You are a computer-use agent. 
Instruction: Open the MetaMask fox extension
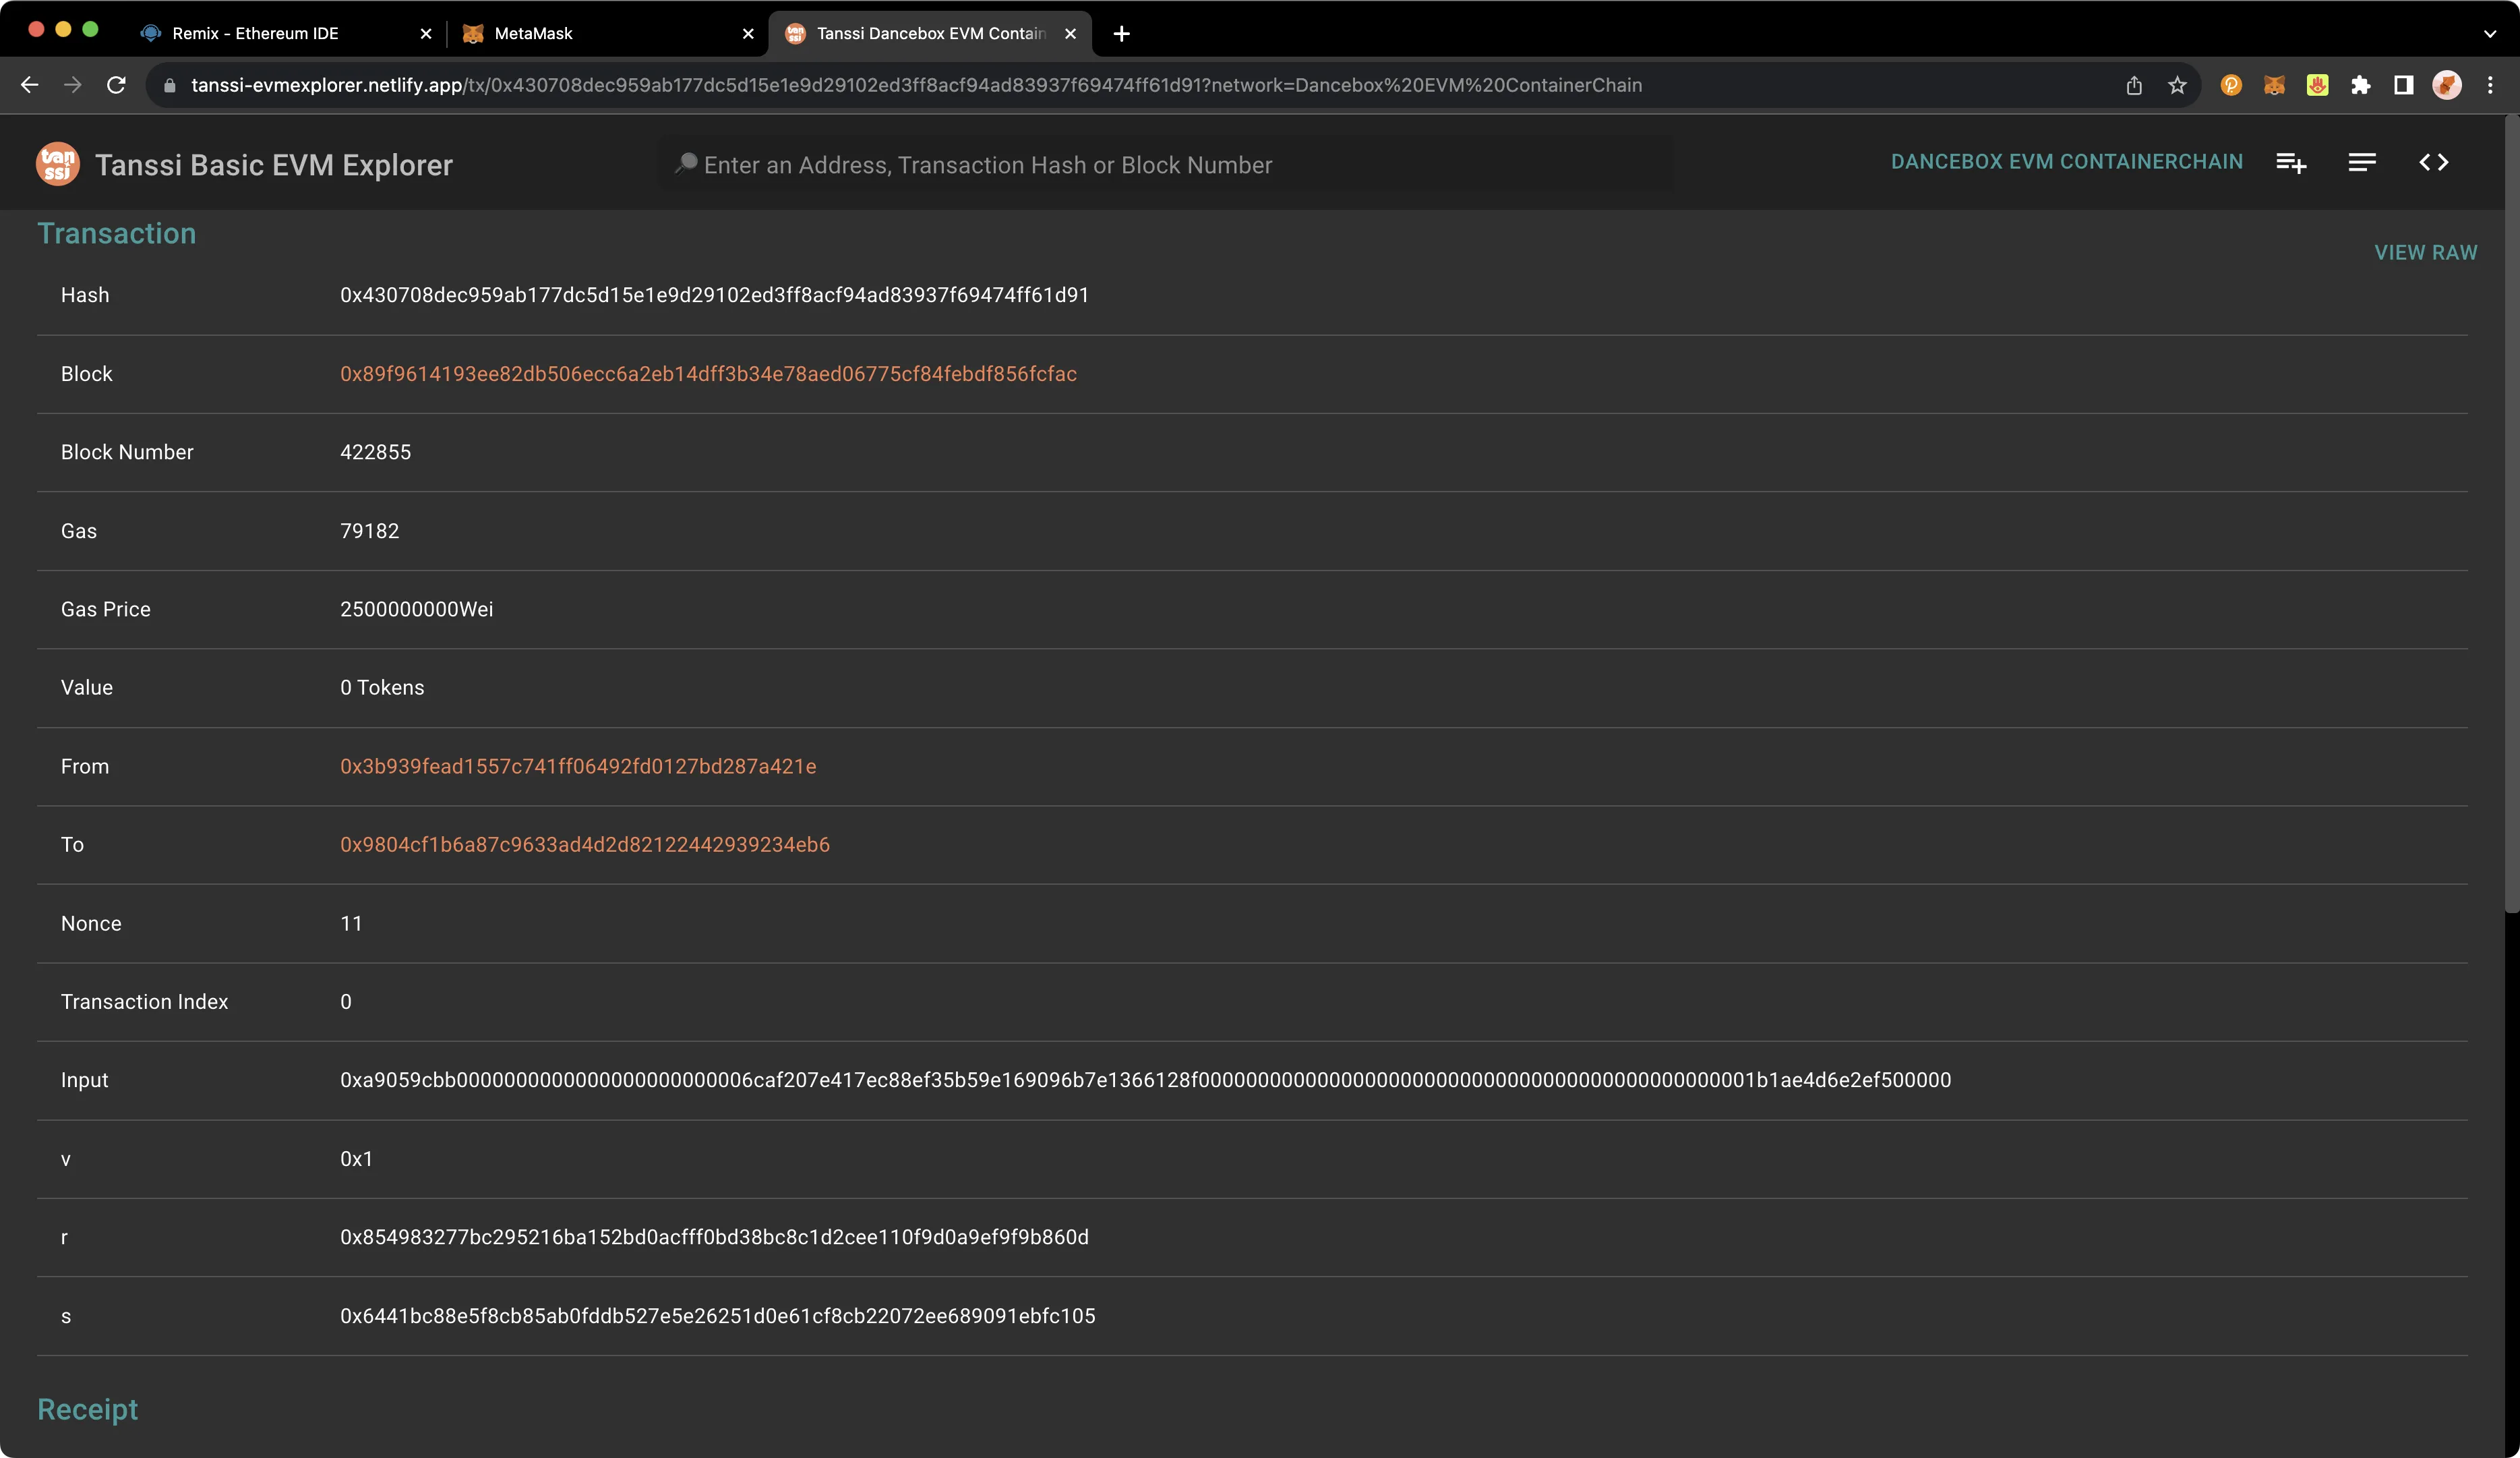2274,85
